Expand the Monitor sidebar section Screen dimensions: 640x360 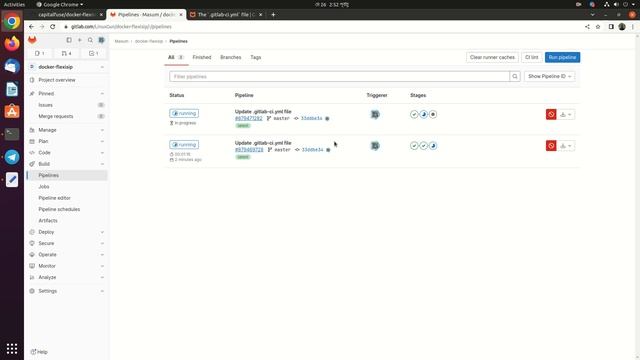pyautogui.click(x=67, y=266)
